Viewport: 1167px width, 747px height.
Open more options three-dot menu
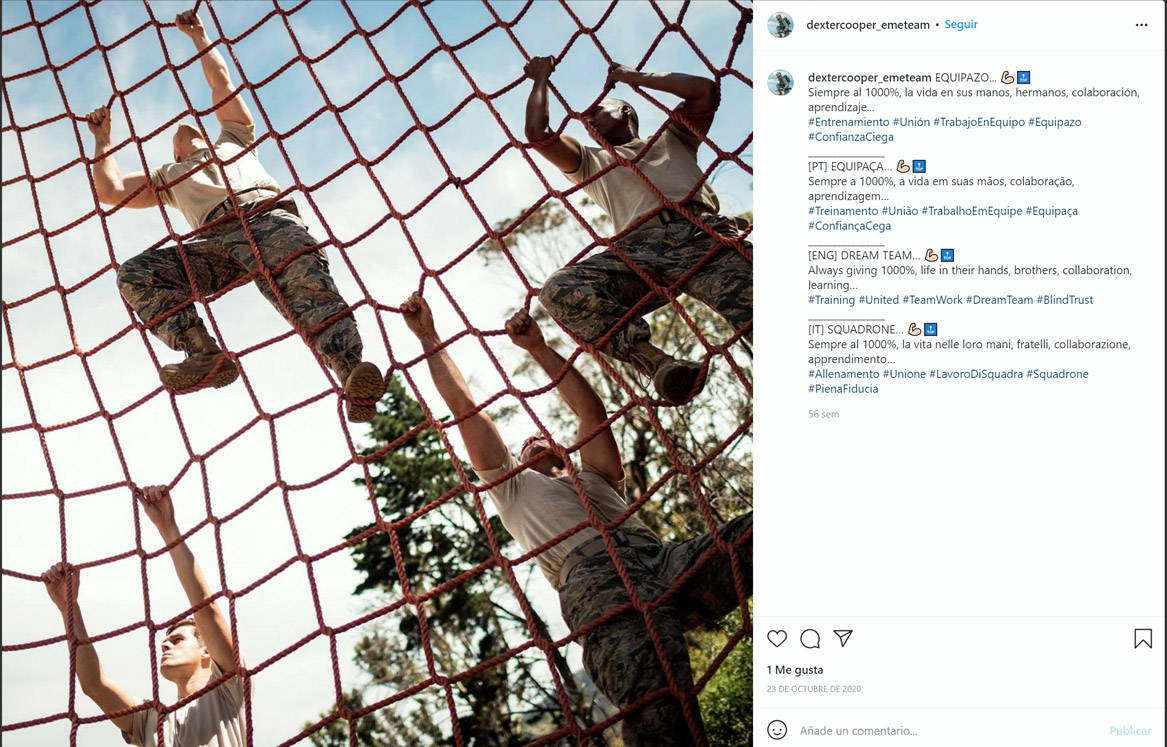tap(1141, 25)
